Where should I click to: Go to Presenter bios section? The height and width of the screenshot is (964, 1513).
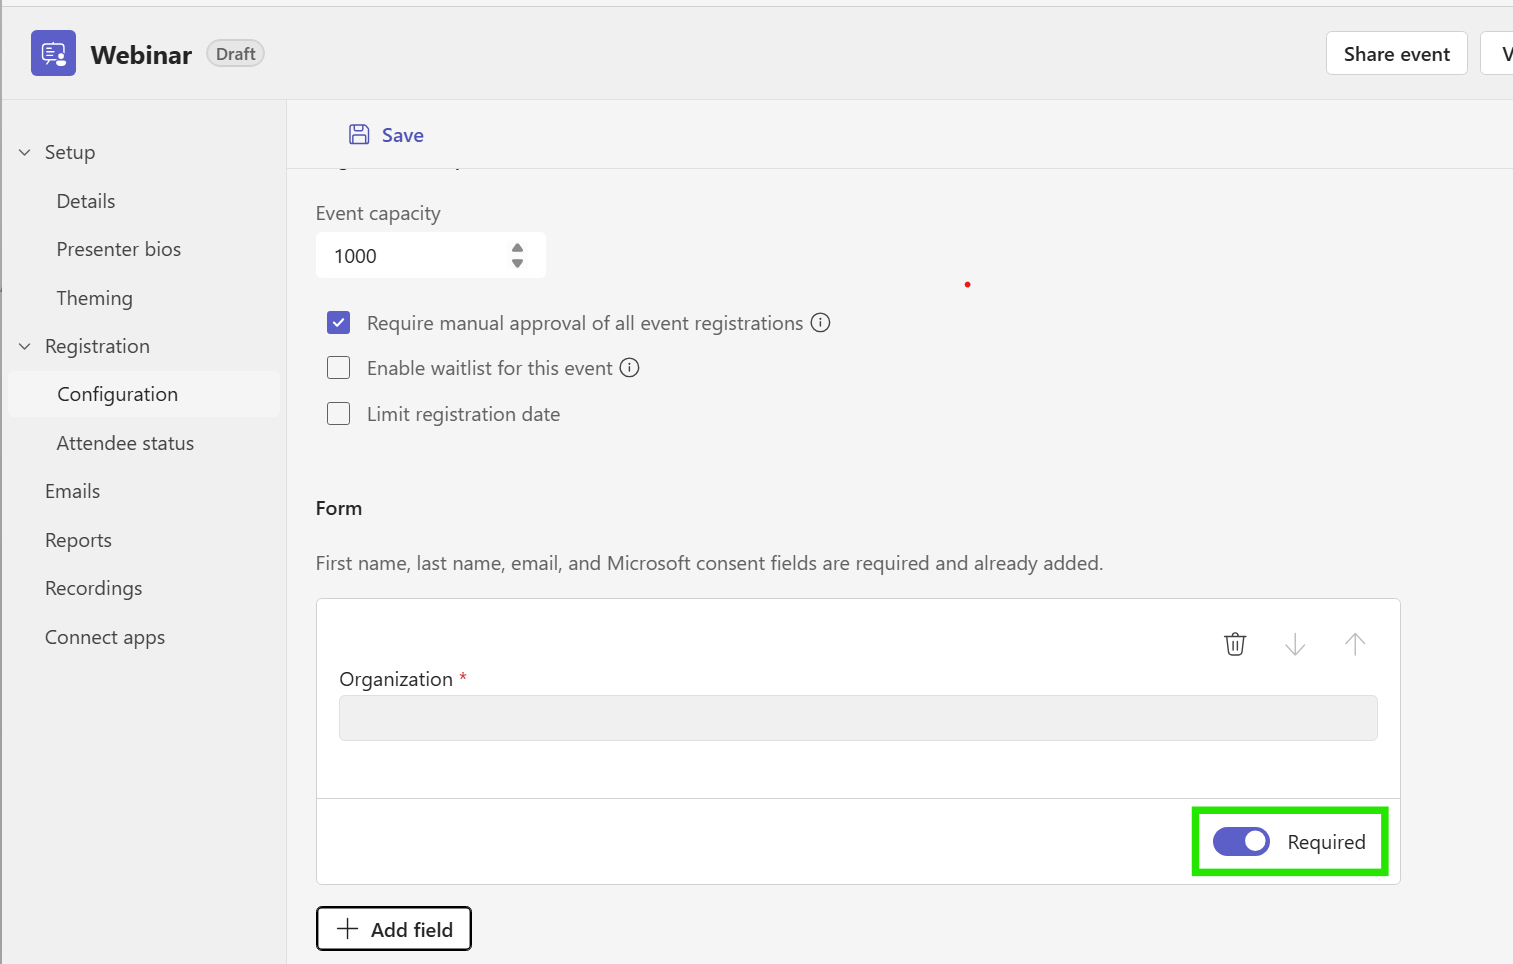[x=118, y=249]
